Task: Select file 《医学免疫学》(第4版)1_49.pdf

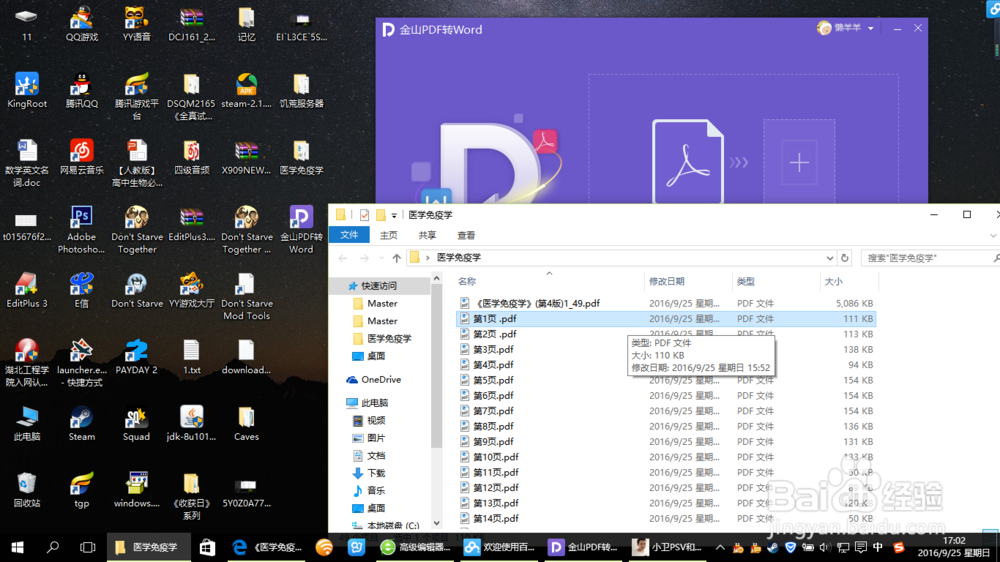Action: click(666, 303)
